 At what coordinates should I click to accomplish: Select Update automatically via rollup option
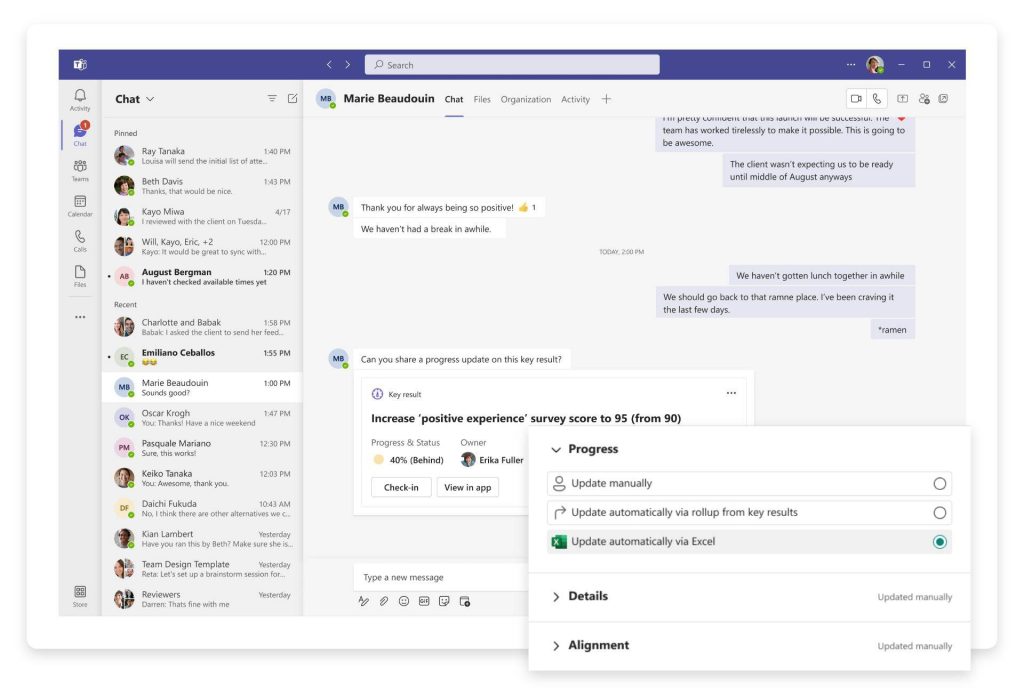[749, 513]
